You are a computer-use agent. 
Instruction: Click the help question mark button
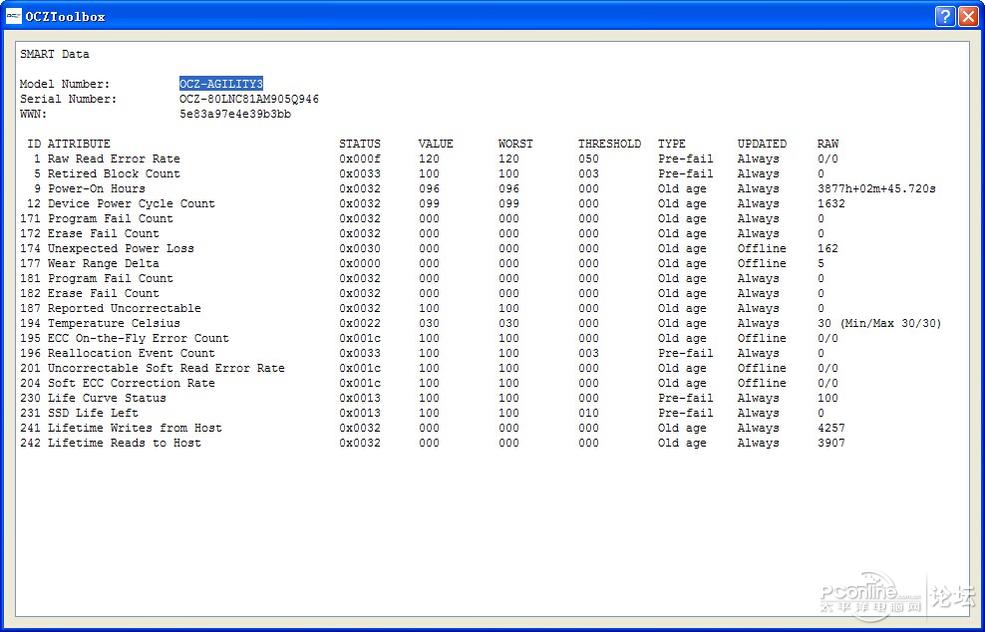pyautogui.click(x=945, y=16)
